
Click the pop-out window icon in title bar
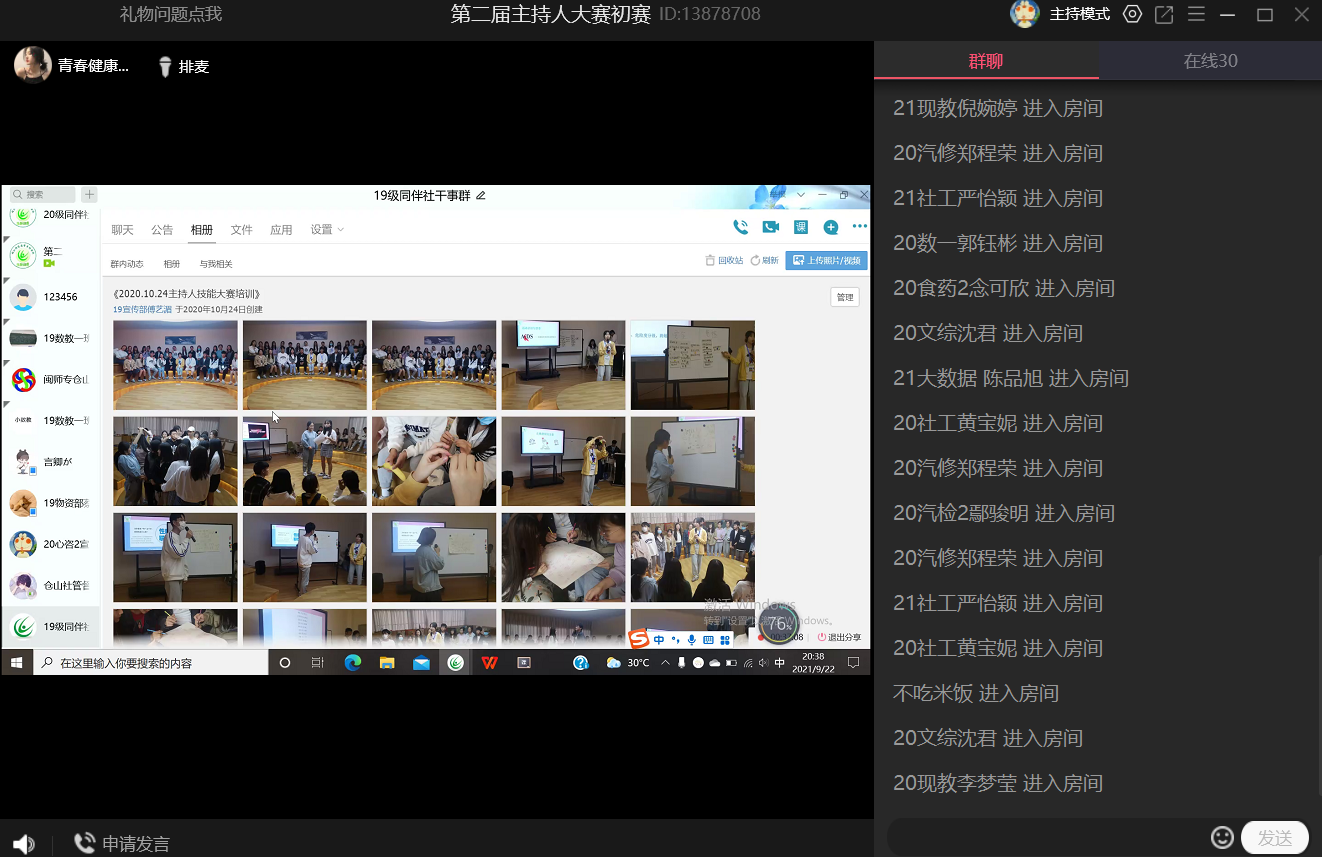(x=1164, y=15)
